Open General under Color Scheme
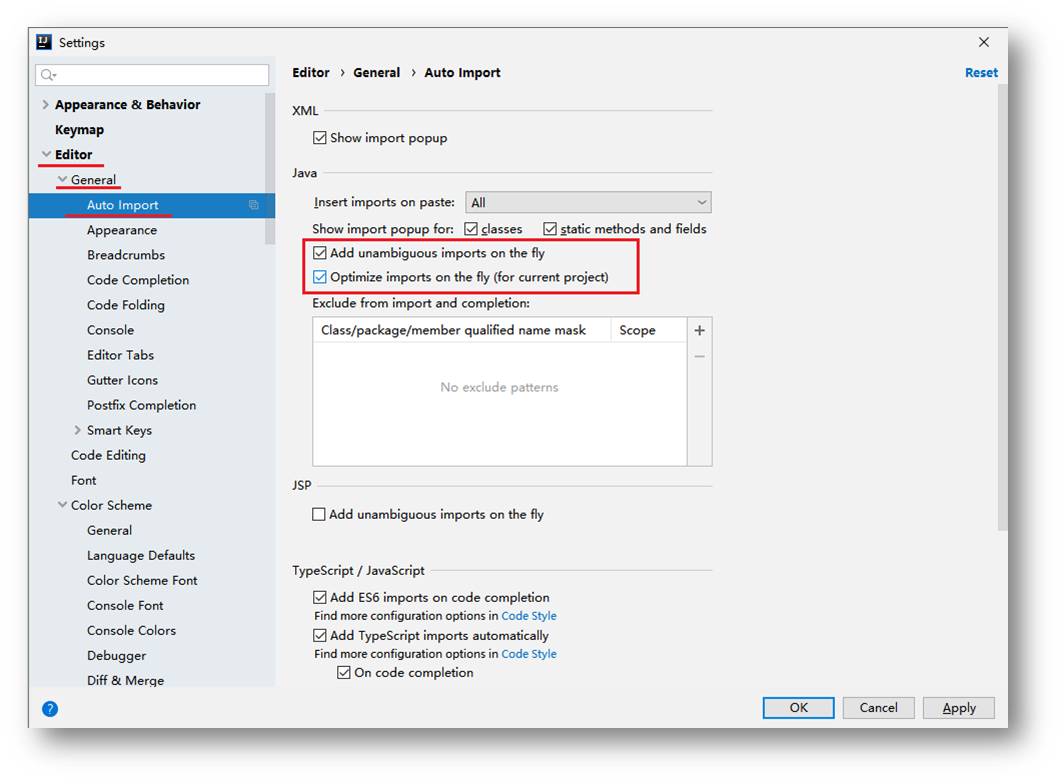 tap(110, 531)
